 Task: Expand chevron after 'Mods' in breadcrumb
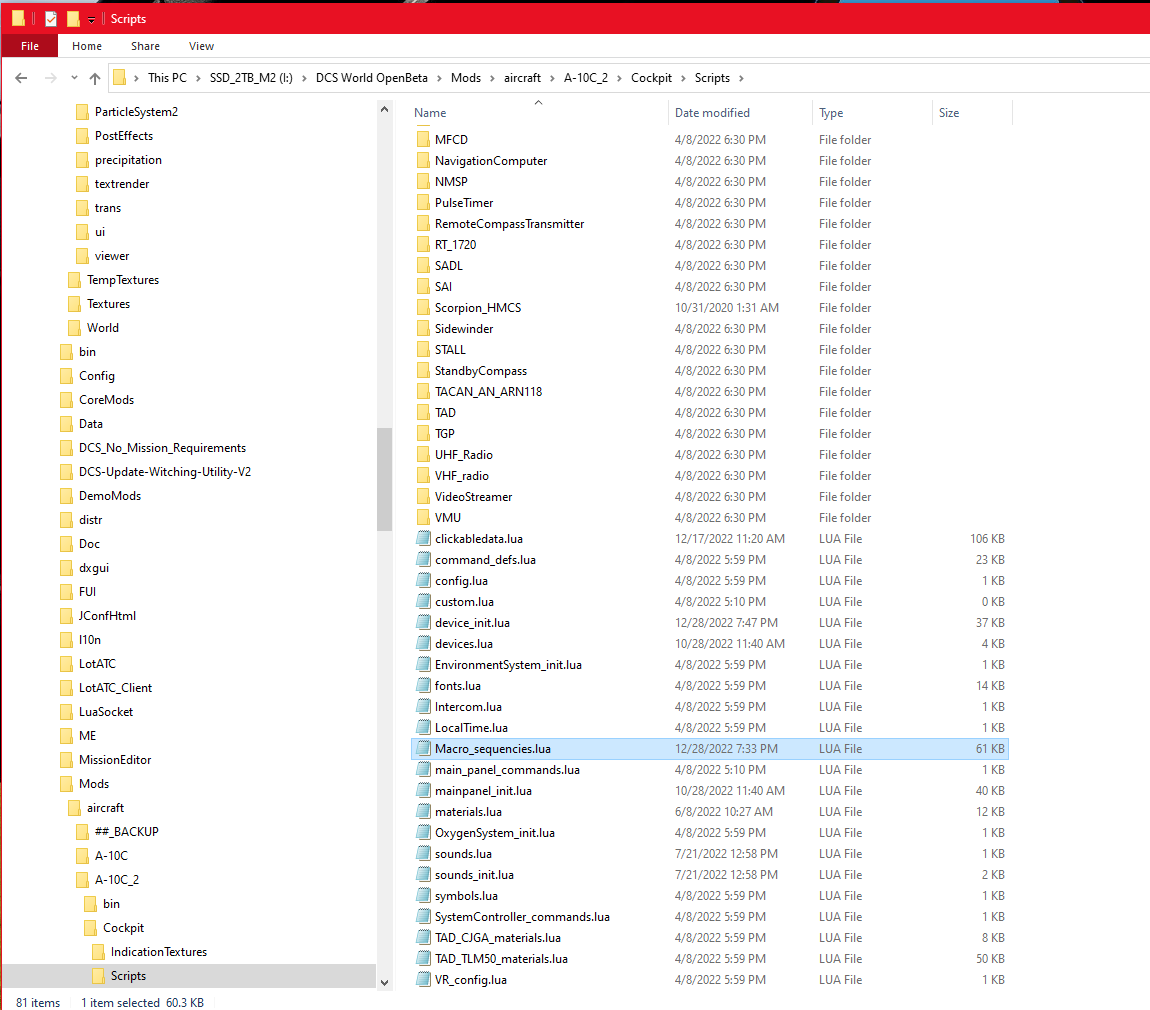pyautogui.click(x=493, y=78)
